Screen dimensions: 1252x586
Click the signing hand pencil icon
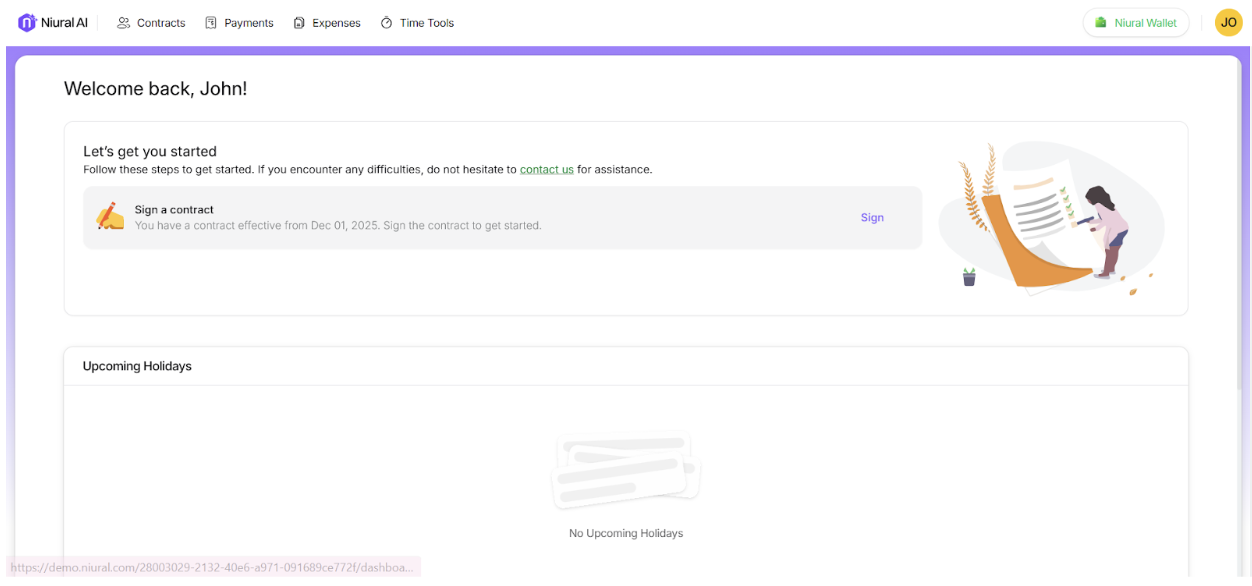[110, 216]
